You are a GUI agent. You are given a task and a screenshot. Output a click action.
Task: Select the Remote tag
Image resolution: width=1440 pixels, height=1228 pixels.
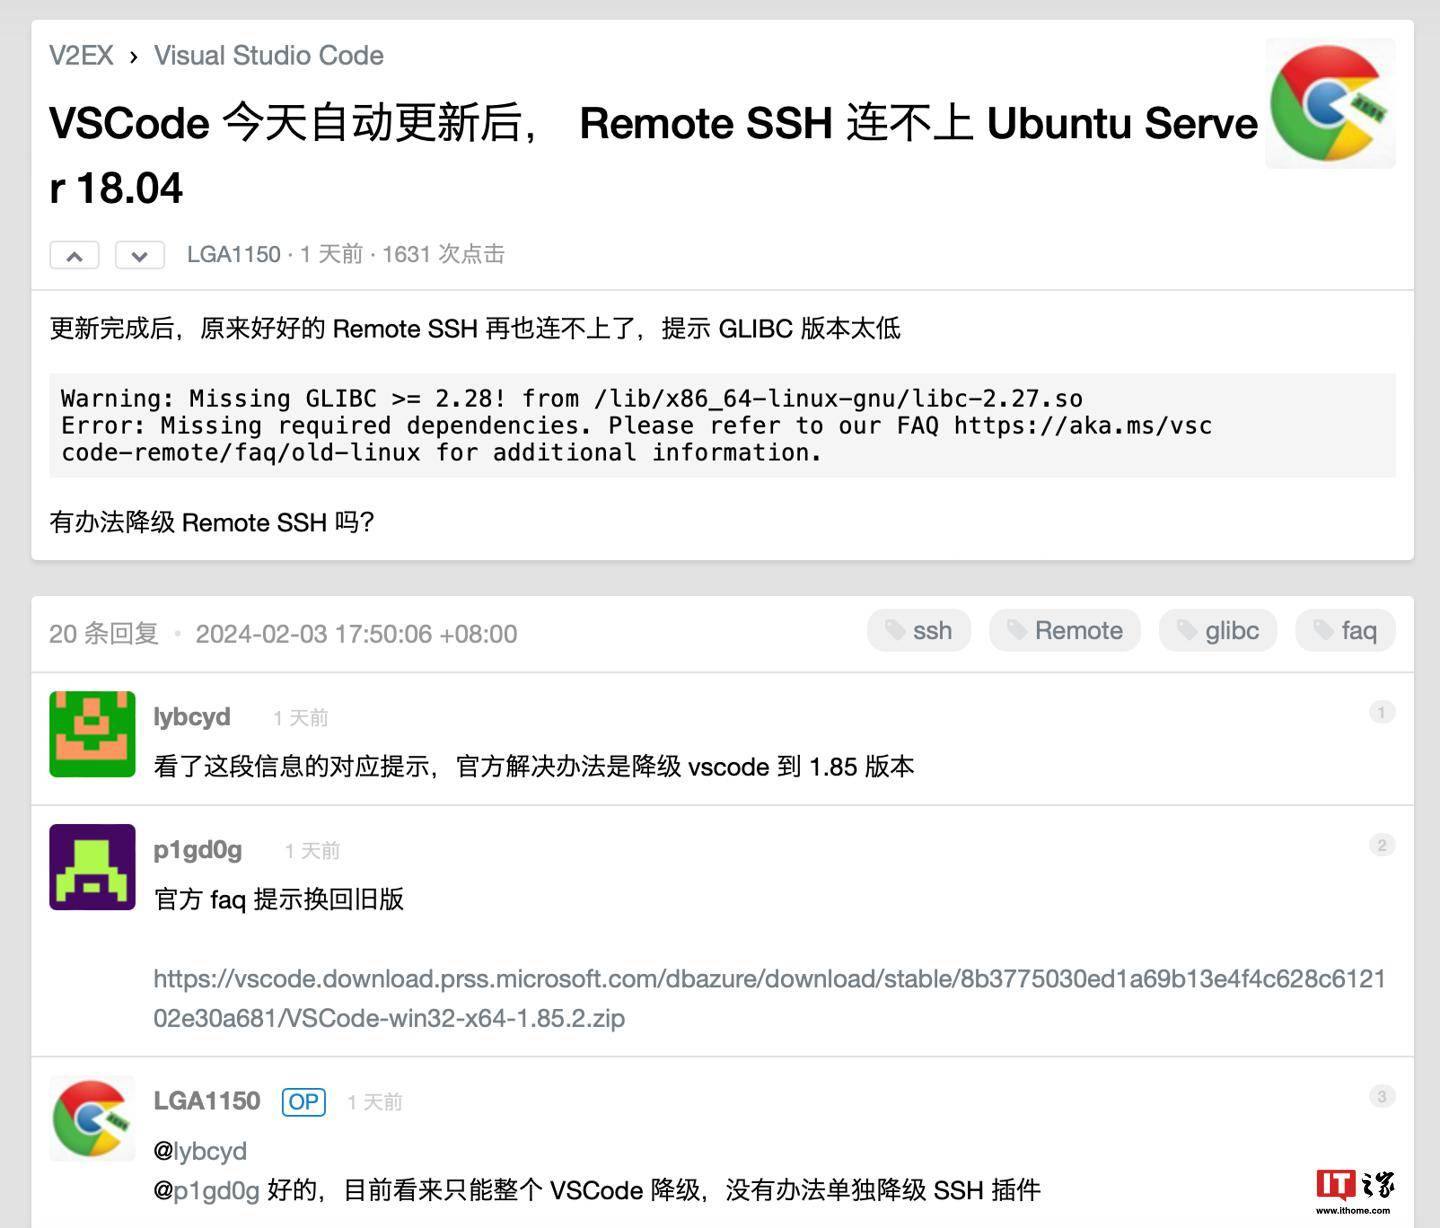pyautogui.click(x=1064, y=630)
